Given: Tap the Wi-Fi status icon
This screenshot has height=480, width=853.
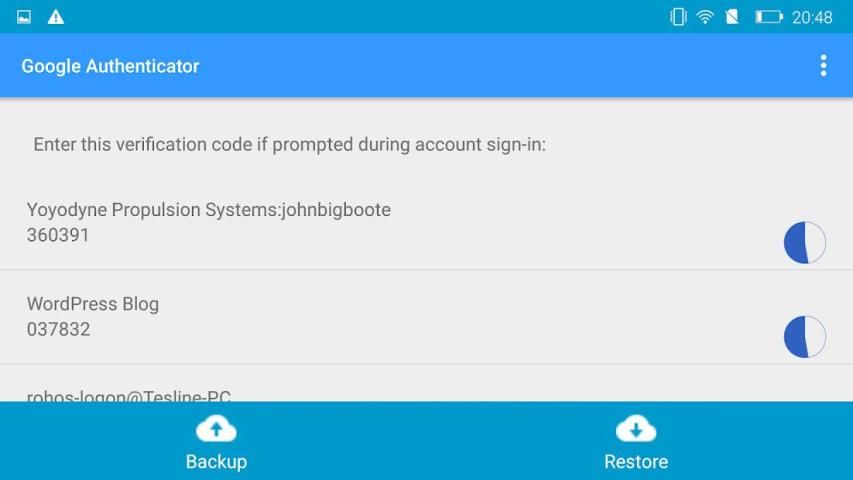Looking at the screenshot, I should [705, 17].
